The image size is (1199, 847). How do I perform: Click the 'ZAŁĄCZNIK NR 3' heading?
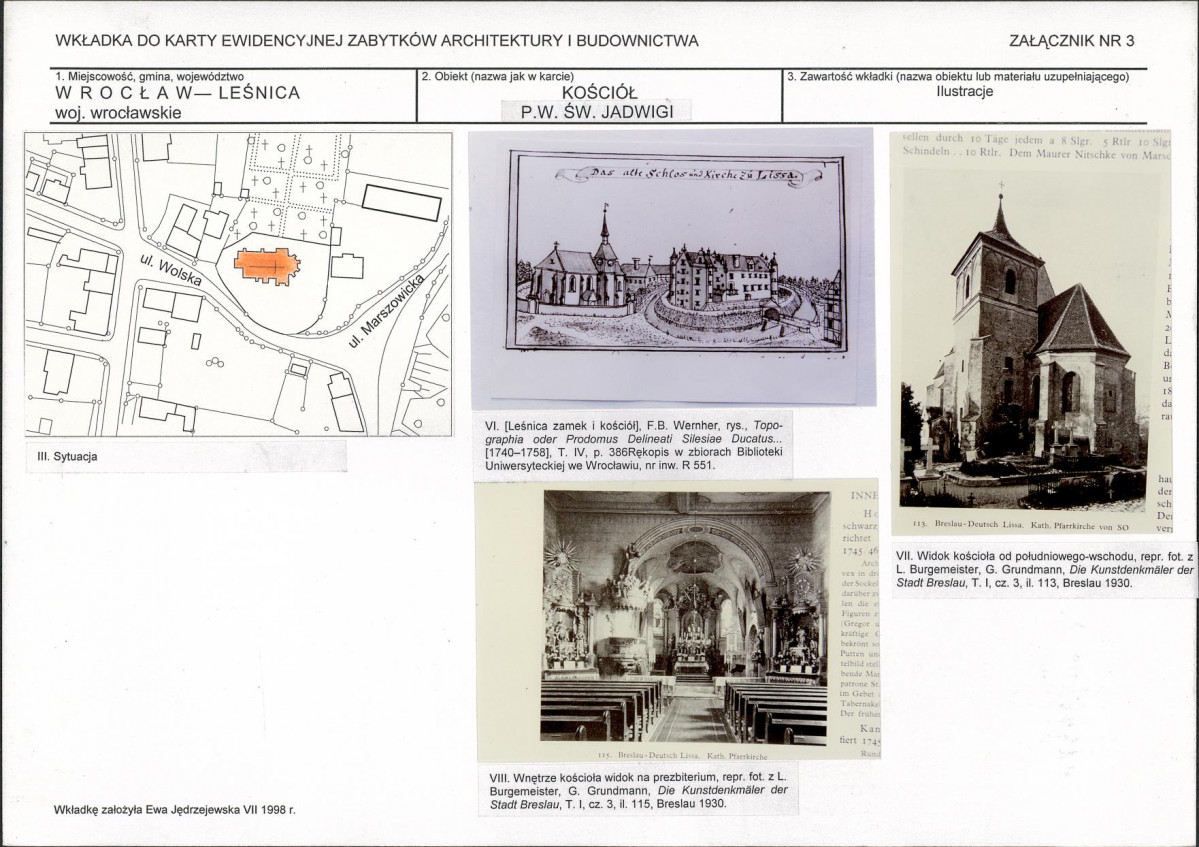[1072, 41]
